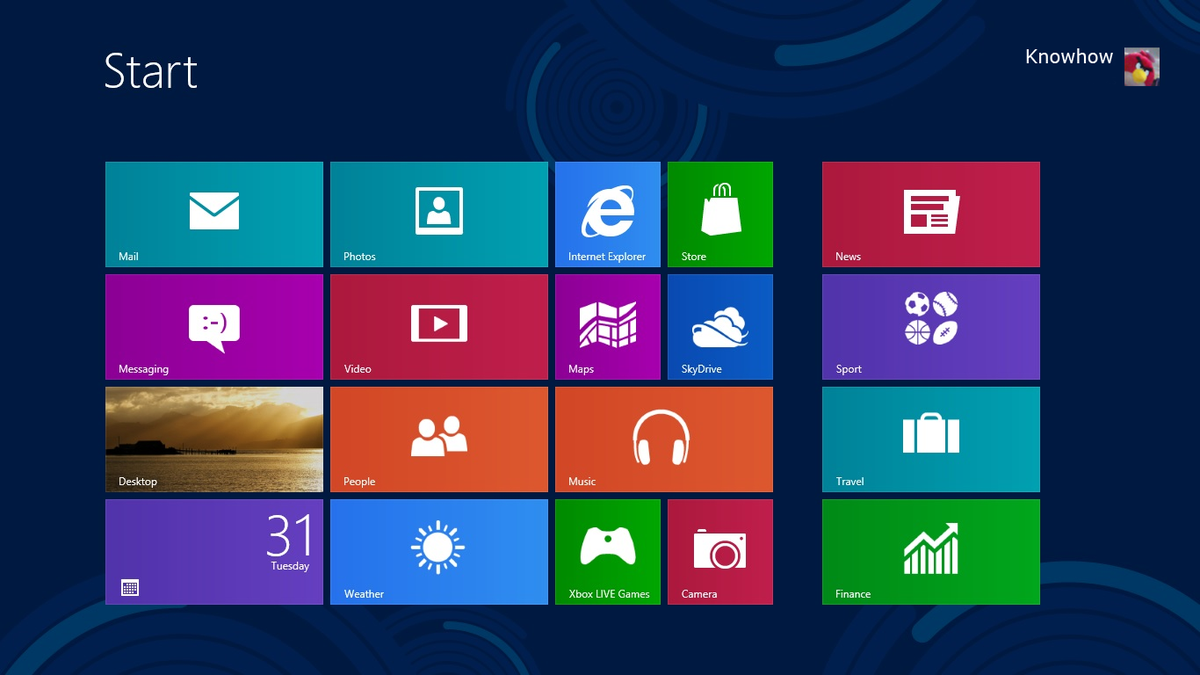Open the News newspaper icon
The height and width of the screenshot is (675, 1200).
(931, 211)
